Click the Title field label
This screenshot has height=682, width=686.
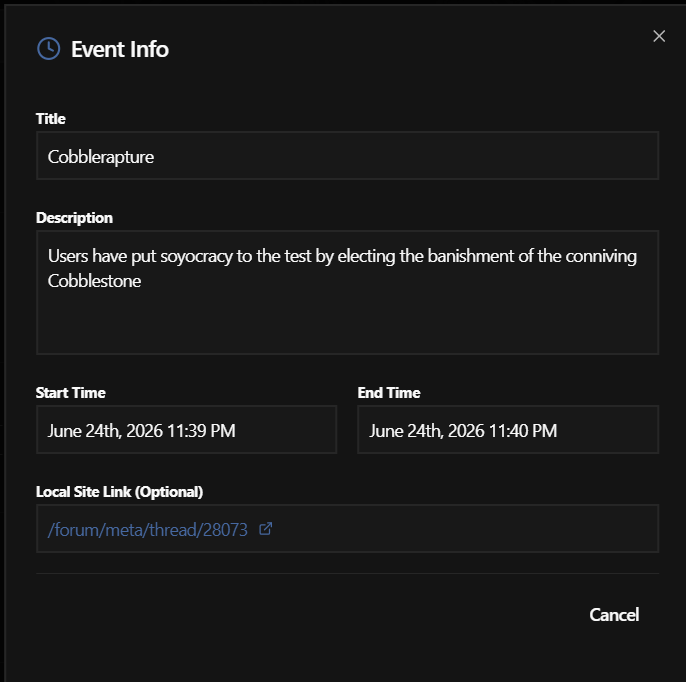coord(51,119)
